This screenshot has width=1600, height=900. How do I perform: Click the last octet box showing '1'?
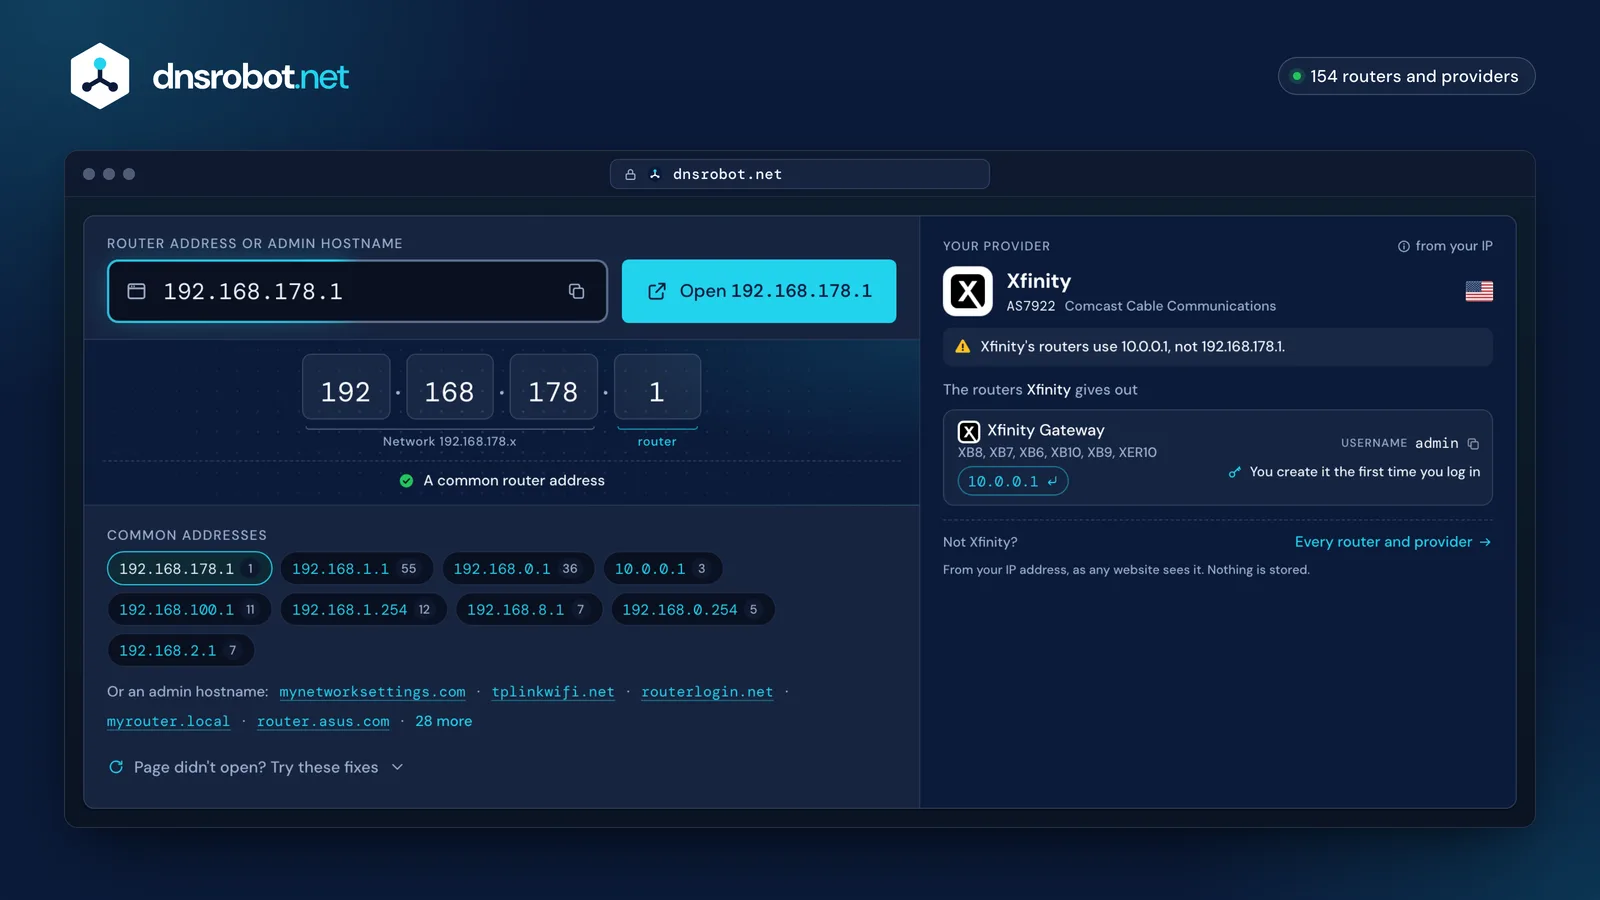click(657, 387)
